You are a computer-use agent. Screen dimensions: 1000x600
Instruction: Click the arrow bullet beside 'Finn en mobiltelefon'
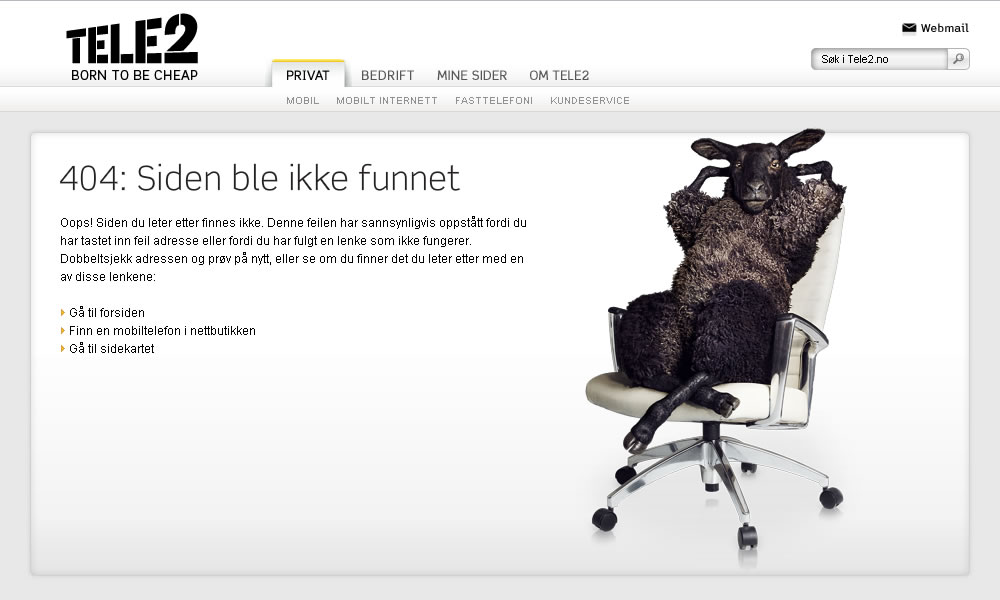62,330
